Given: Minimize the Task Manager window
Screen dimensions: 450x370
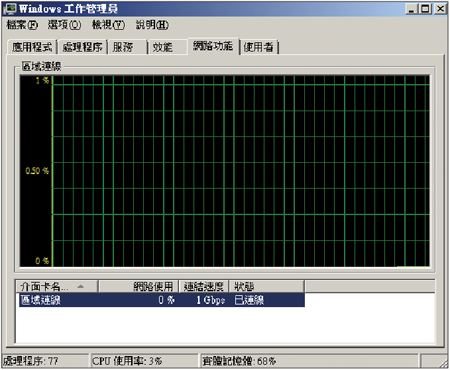Looking at the screenshot, I should click(x=412, y=9).
